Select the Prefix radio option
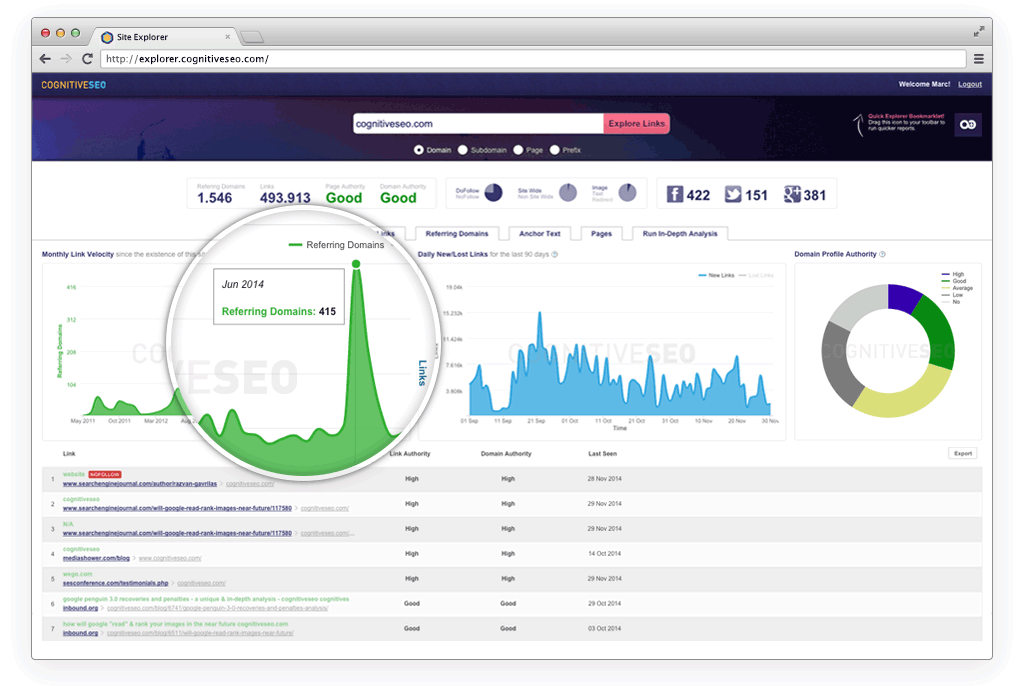Screen dimensions: 1024x686 [x=555, y=150]
